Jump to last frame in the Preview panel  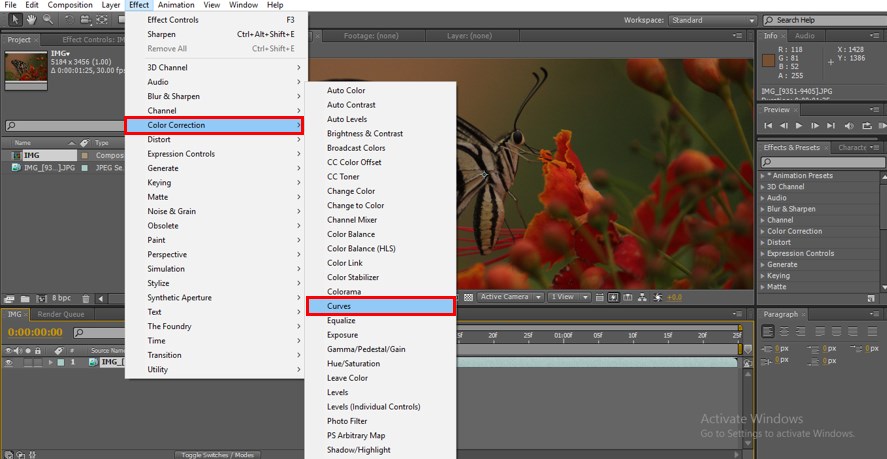point(830,126)
